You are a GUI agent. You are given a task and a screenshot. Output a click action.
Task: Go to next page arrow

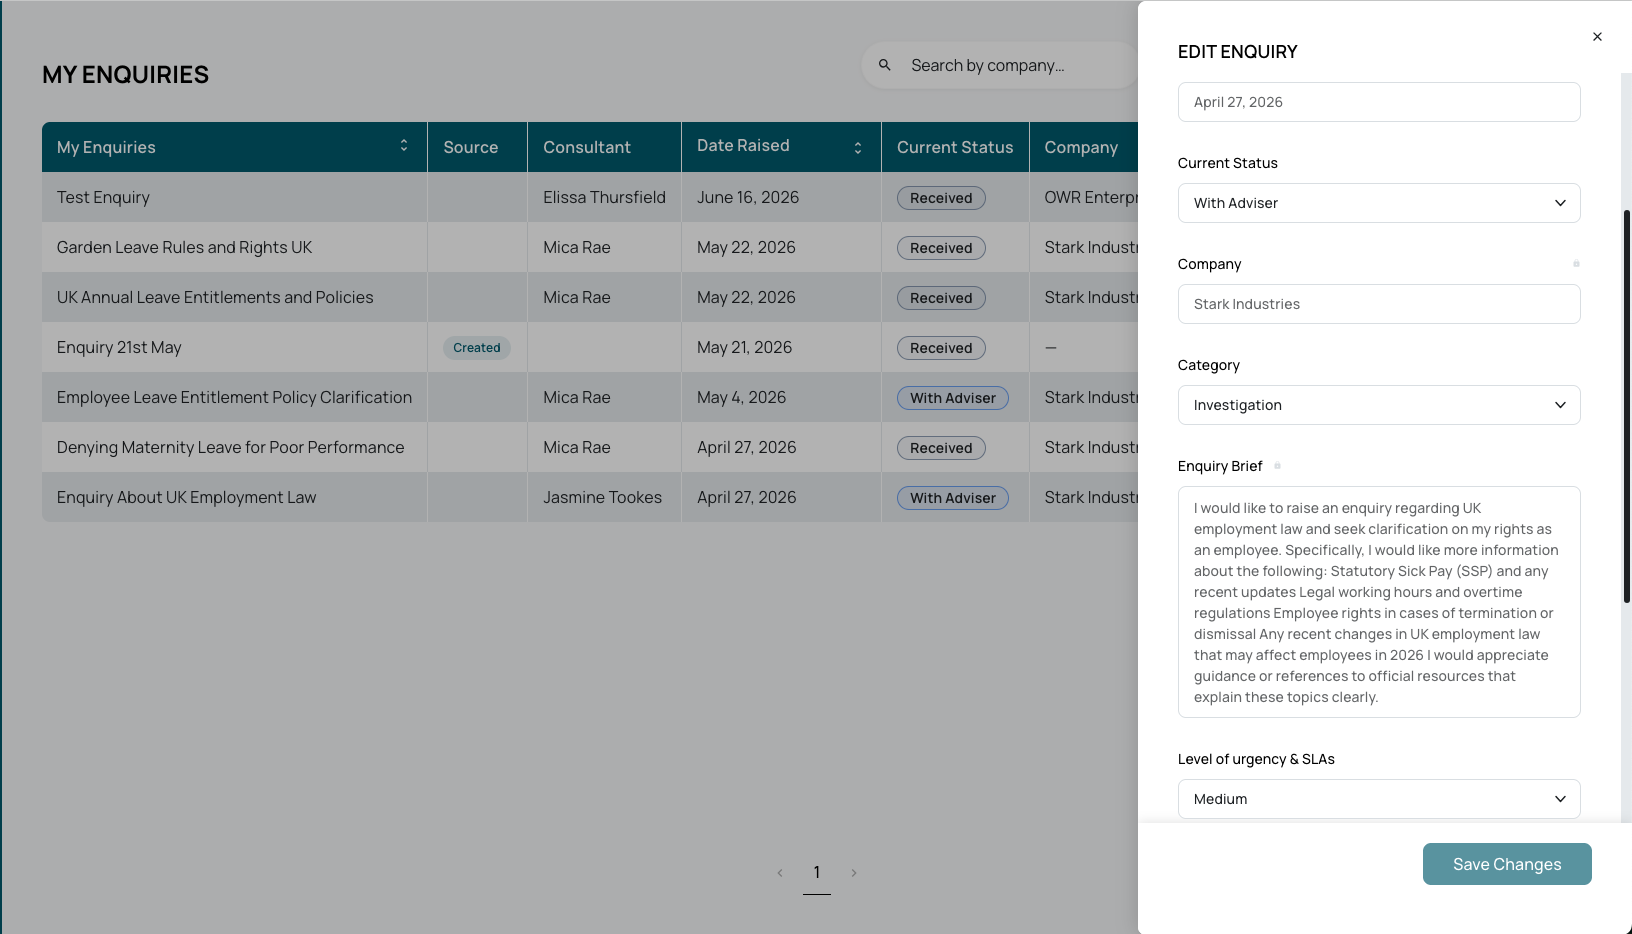tap(854, 873)
